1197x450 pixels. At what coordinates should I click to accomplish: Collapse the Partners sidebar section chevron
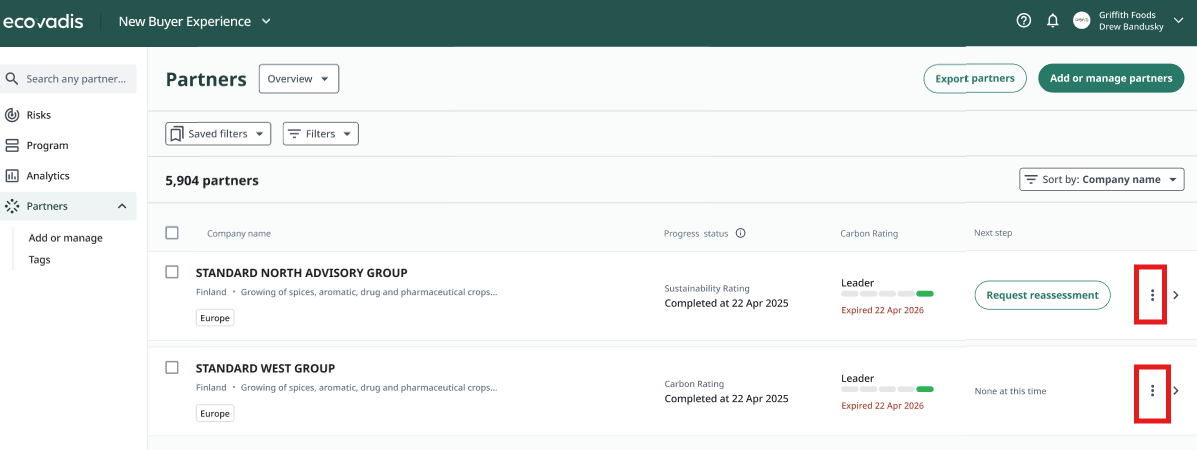tap(122, 206)
